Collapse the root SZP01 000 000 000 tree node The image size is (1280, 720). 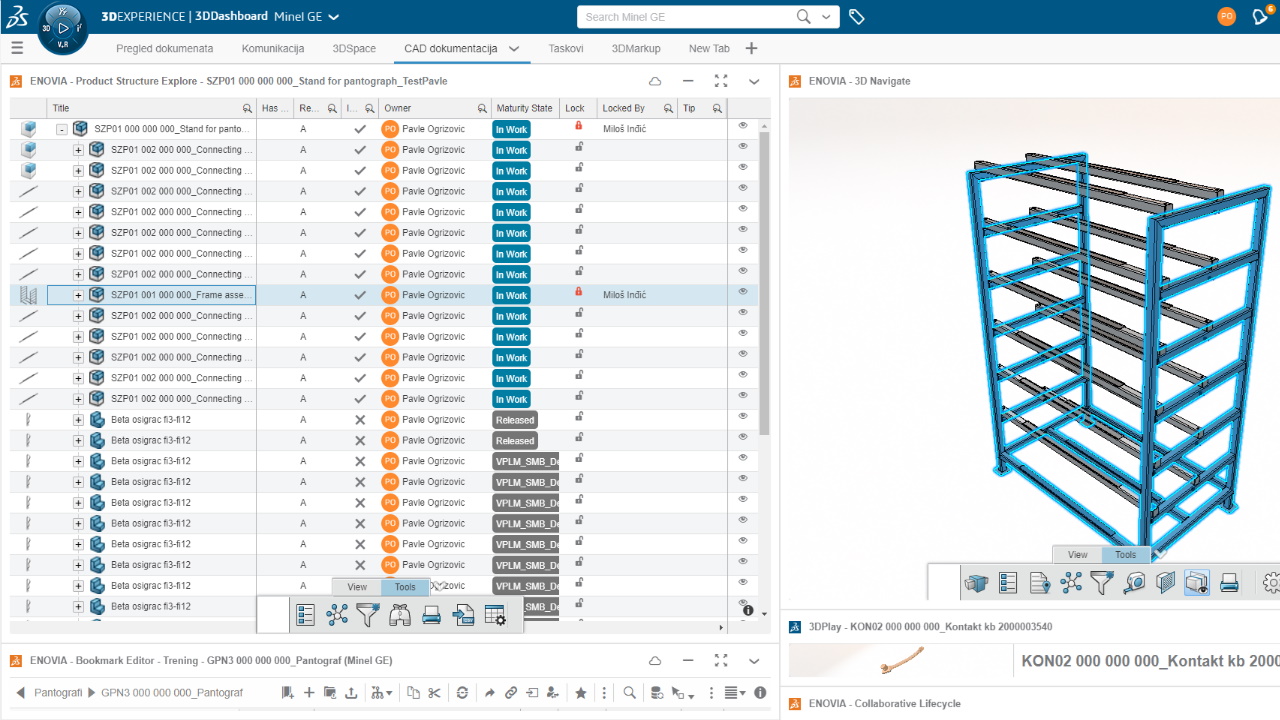pyautogui.click(x=62, y=129)
